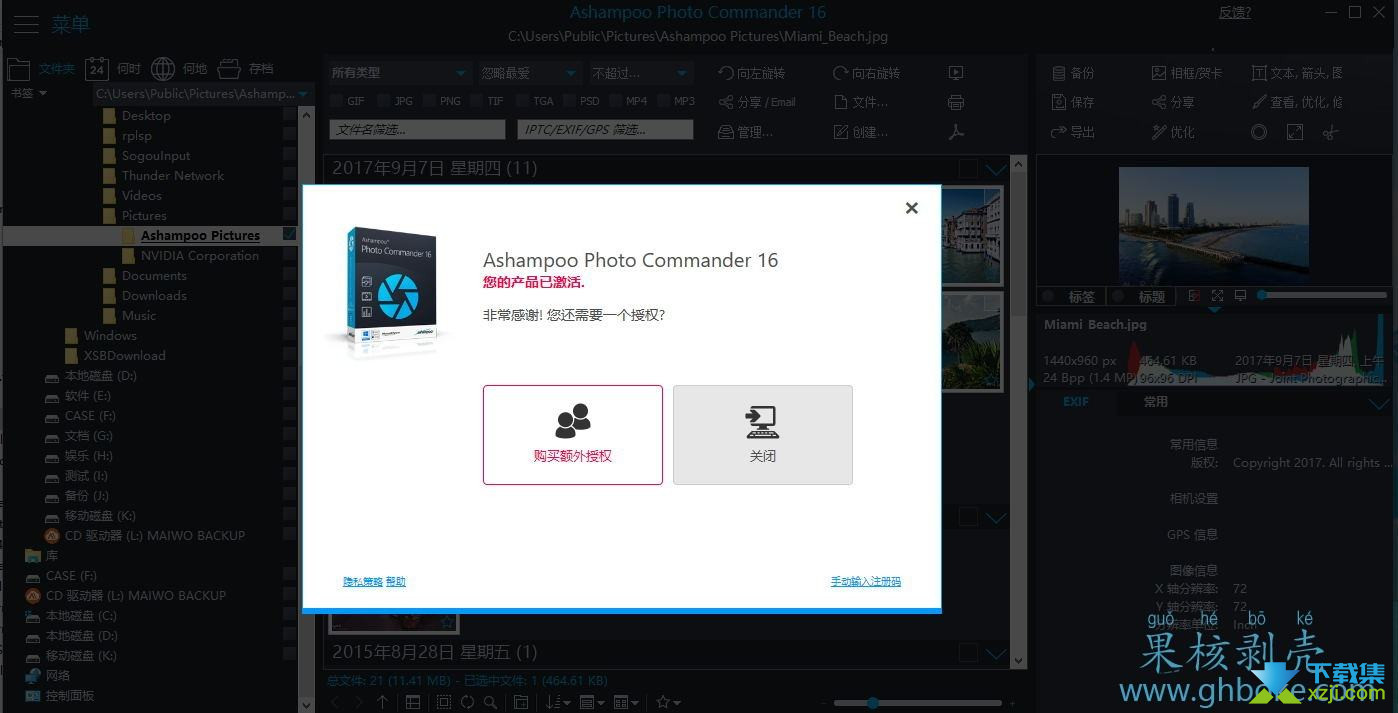This screenshot has width=1398, height=713.
Task: Open the 不超过 limit dropdown
Action: click(x=640, y=73)
